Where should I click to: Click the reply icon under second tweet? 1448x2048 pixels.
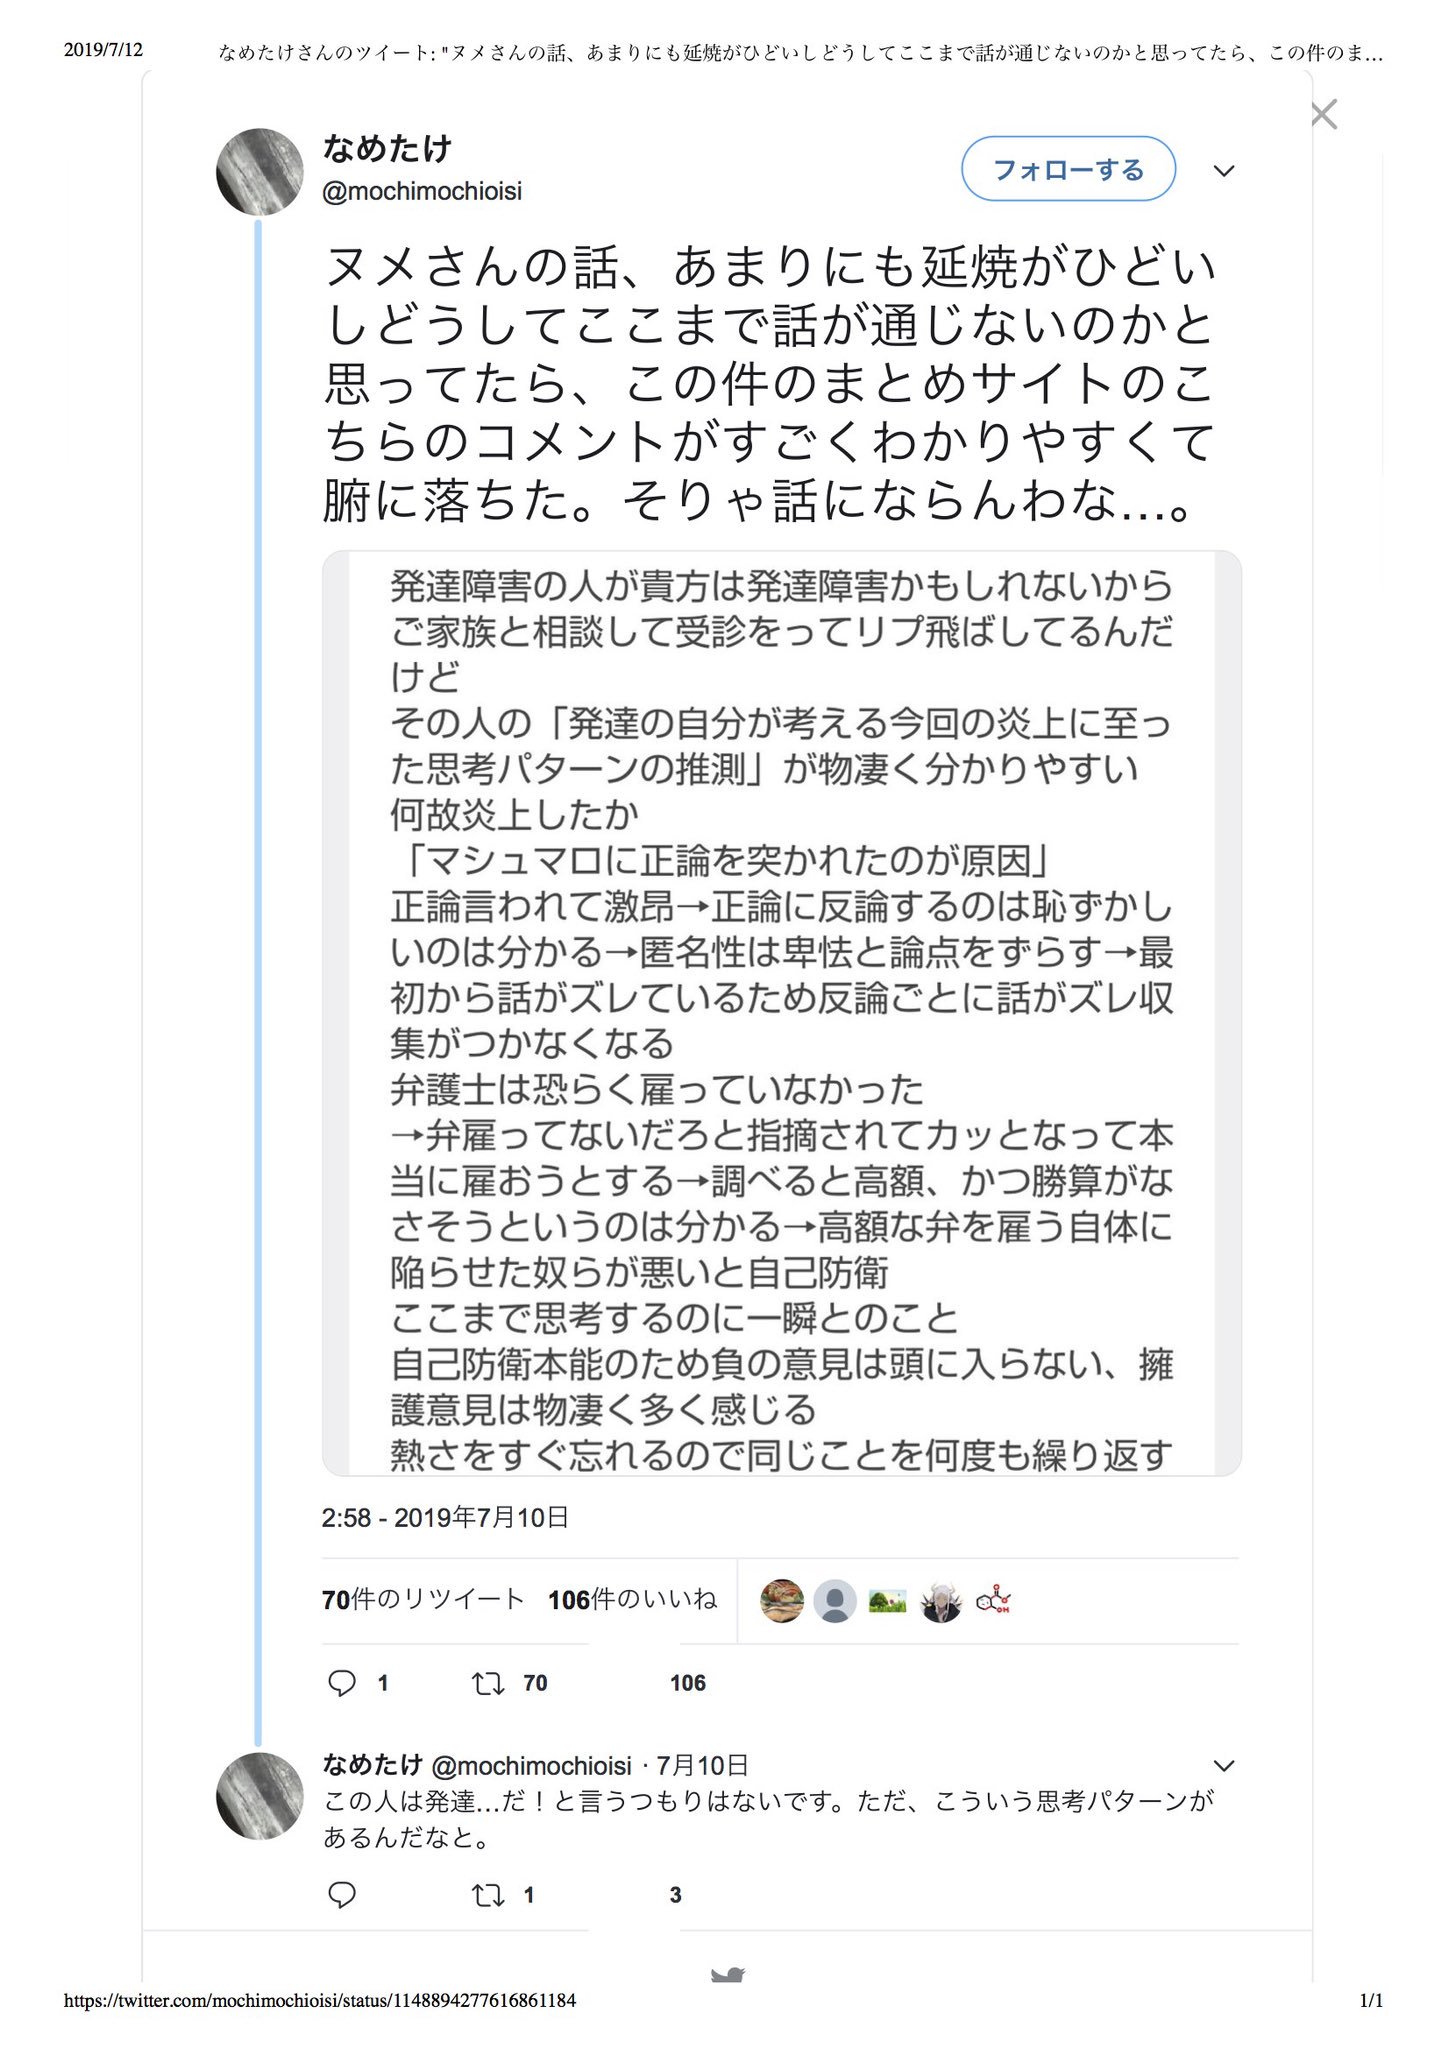pos(342,1894)
